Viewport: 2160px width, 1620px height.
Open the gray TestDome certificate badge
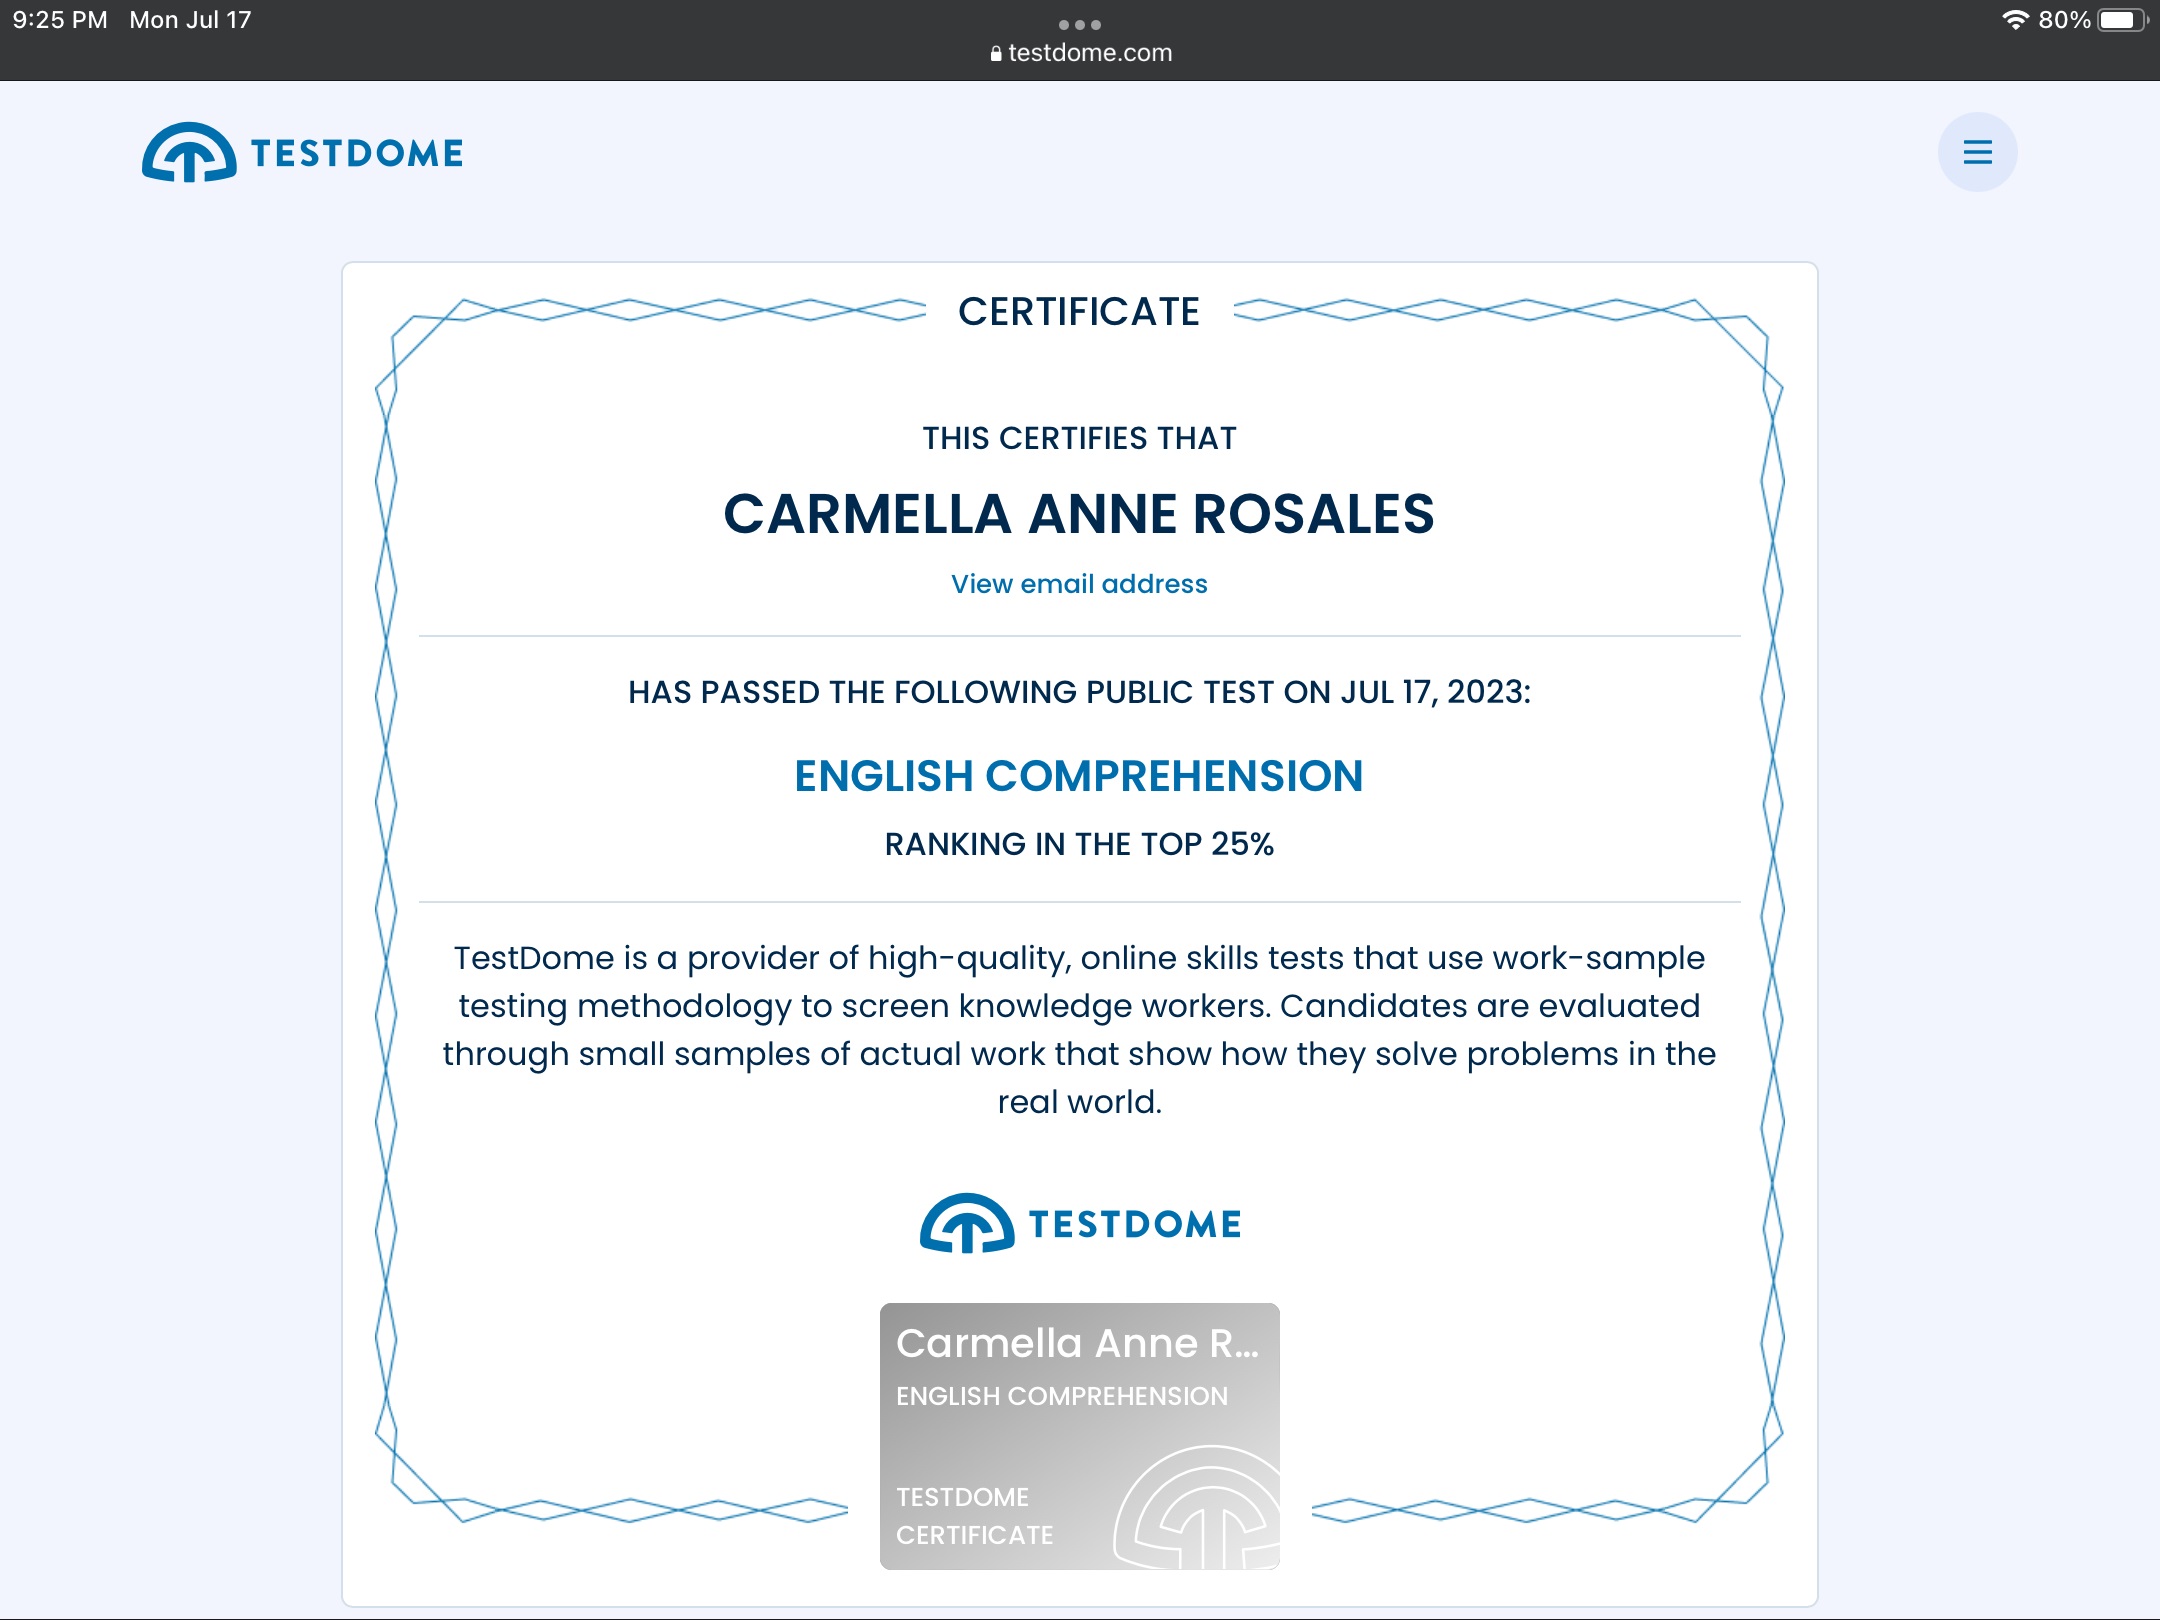(1080, 1436)
